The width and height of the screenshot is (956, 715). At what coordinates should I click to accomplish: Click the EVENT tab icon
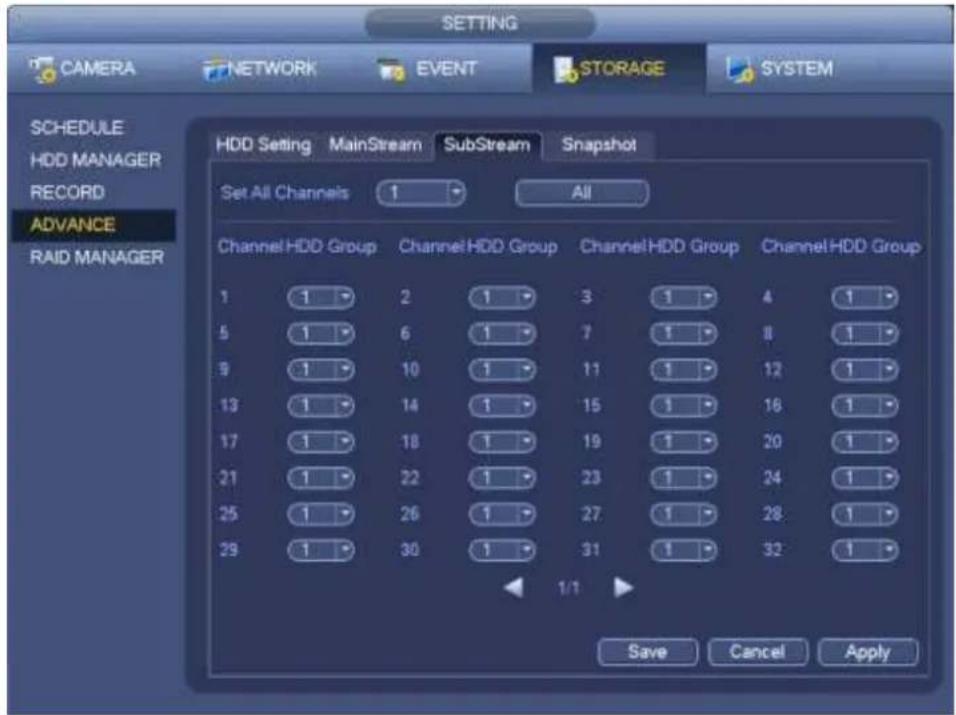pyautogui.click(x=391, y=70)
